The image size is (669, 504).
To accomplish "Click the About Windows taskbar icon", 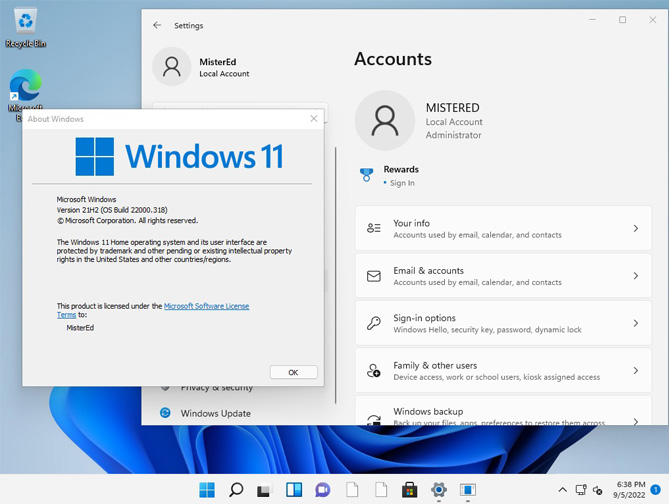I will point(468,490).
